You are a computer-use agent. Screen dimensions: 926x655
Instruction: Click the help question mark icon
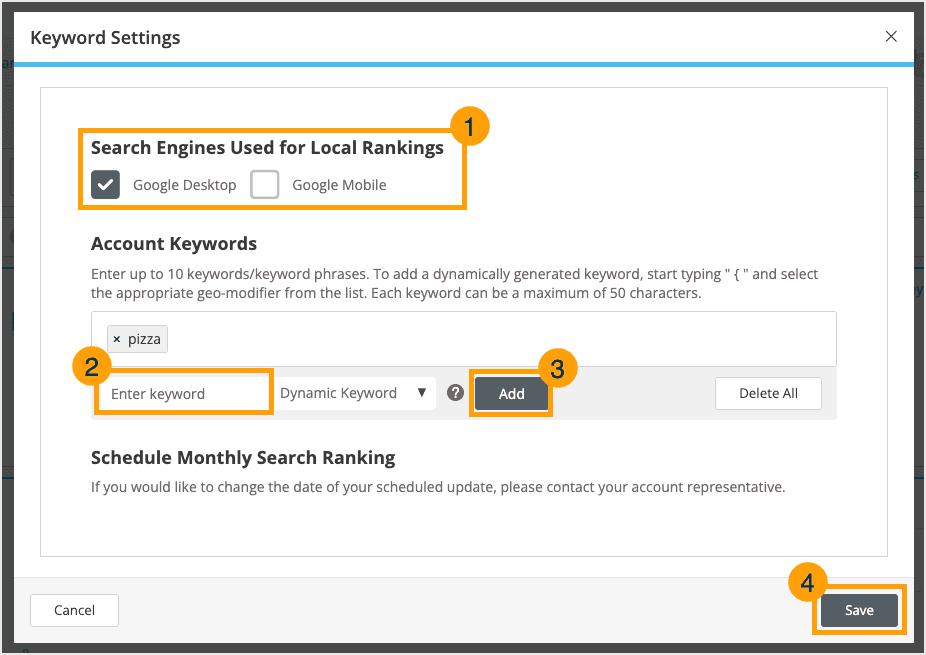pos(455,392)
